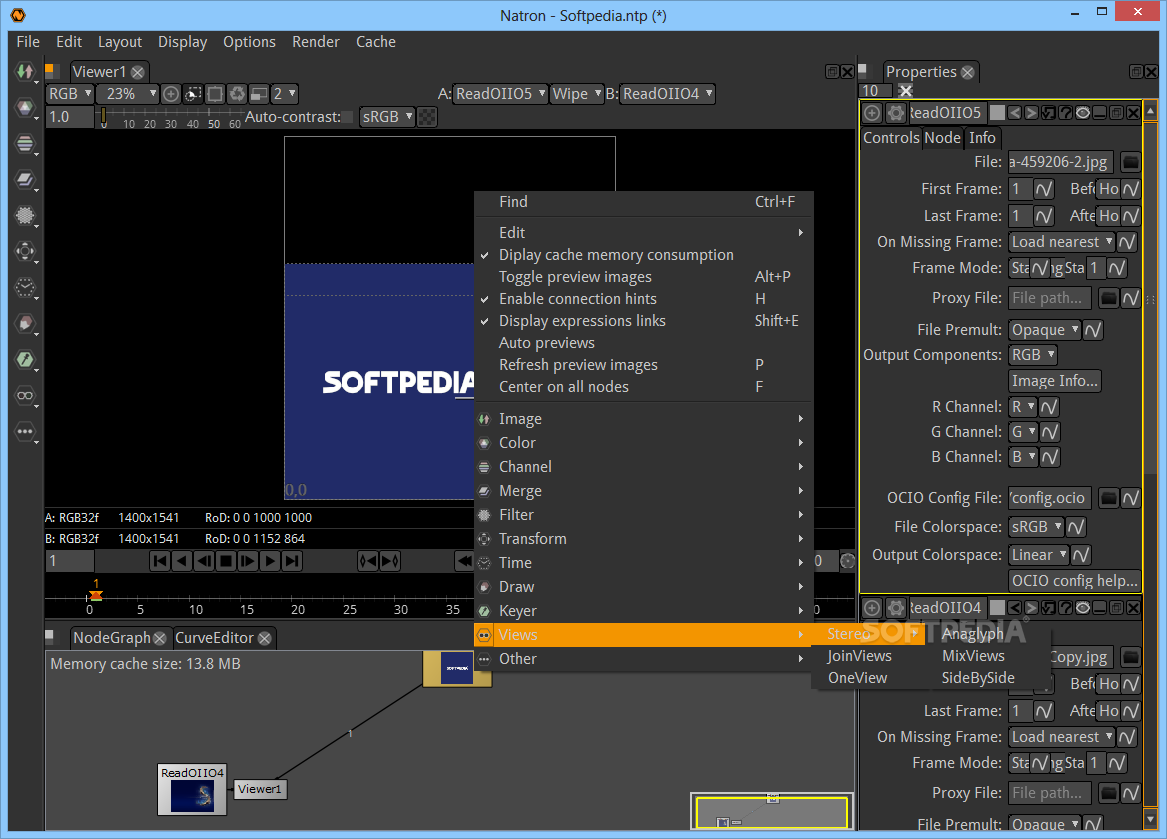Screen dimensions: 1167x839
Task: Open the Channel nodes toolbar button
Action: (25, 144)
